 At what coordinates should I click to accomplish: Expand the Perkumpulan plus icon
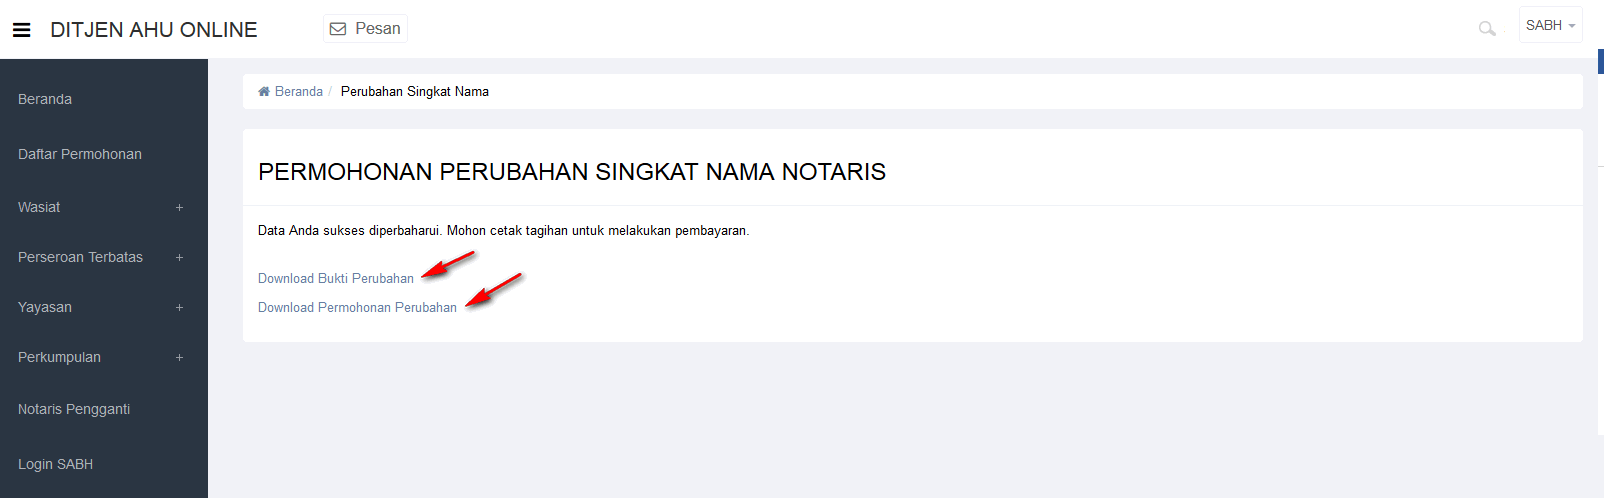(180, 358)
